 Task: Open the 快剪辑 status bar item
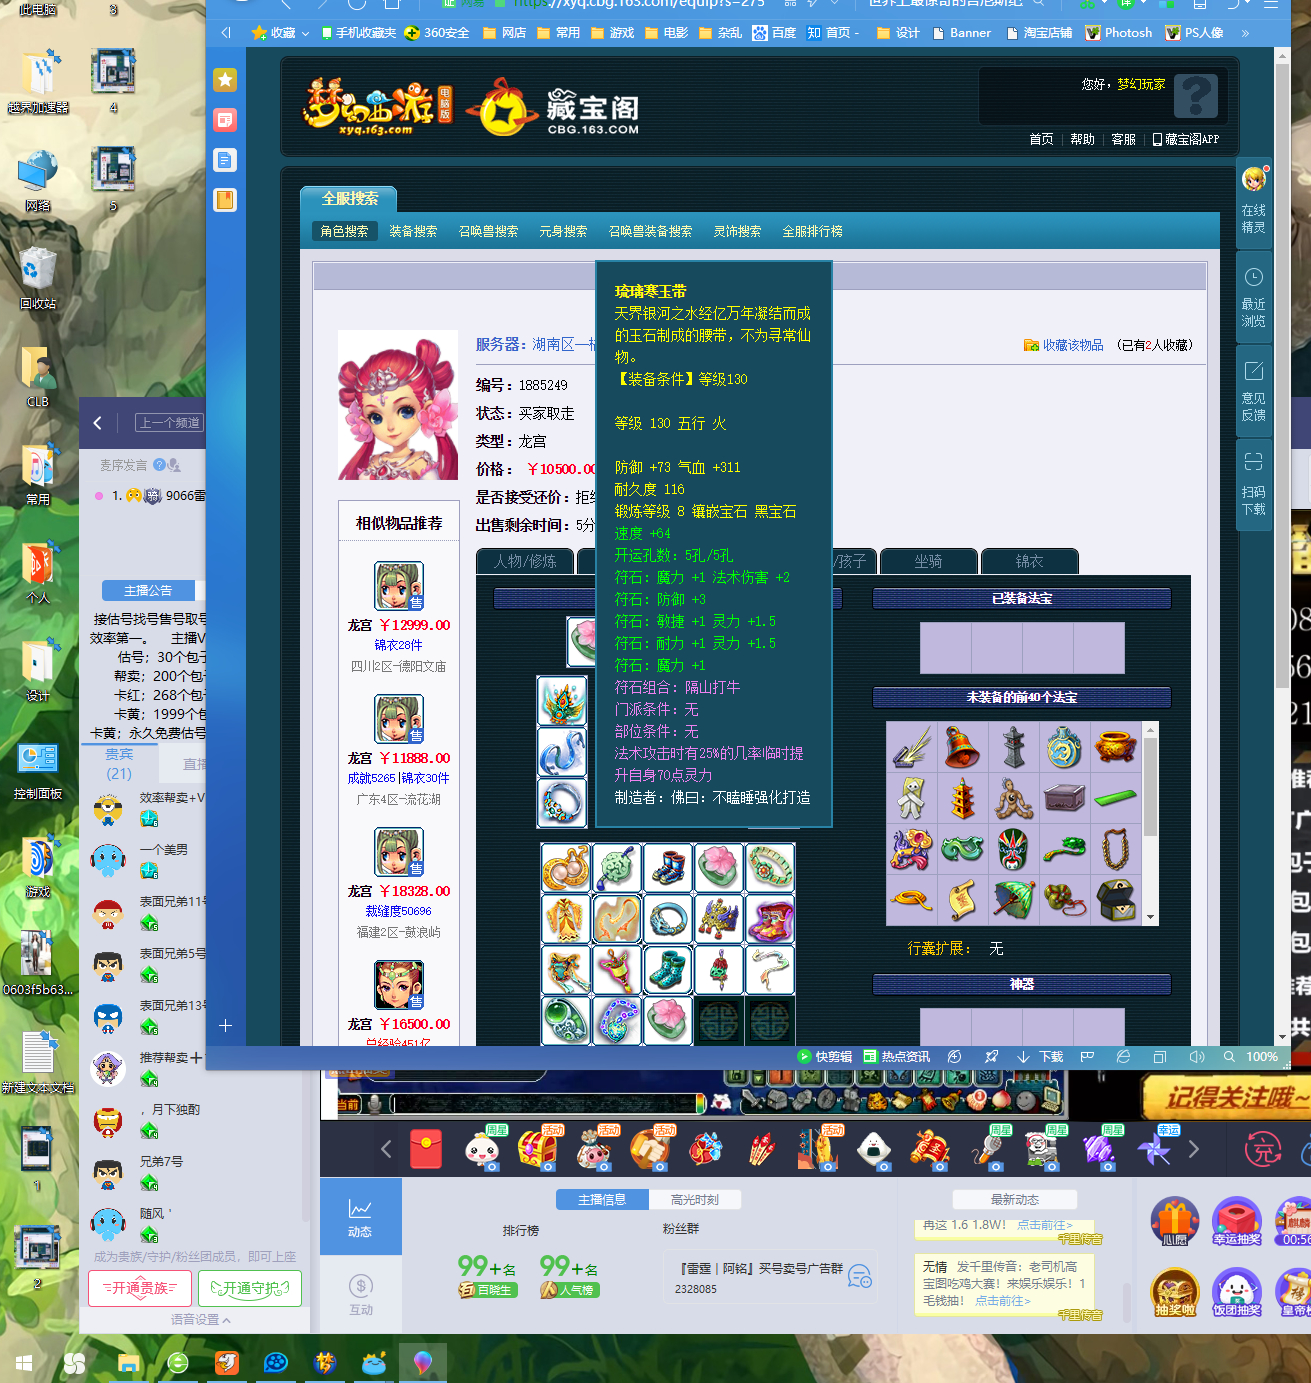tap(825, 1057)
